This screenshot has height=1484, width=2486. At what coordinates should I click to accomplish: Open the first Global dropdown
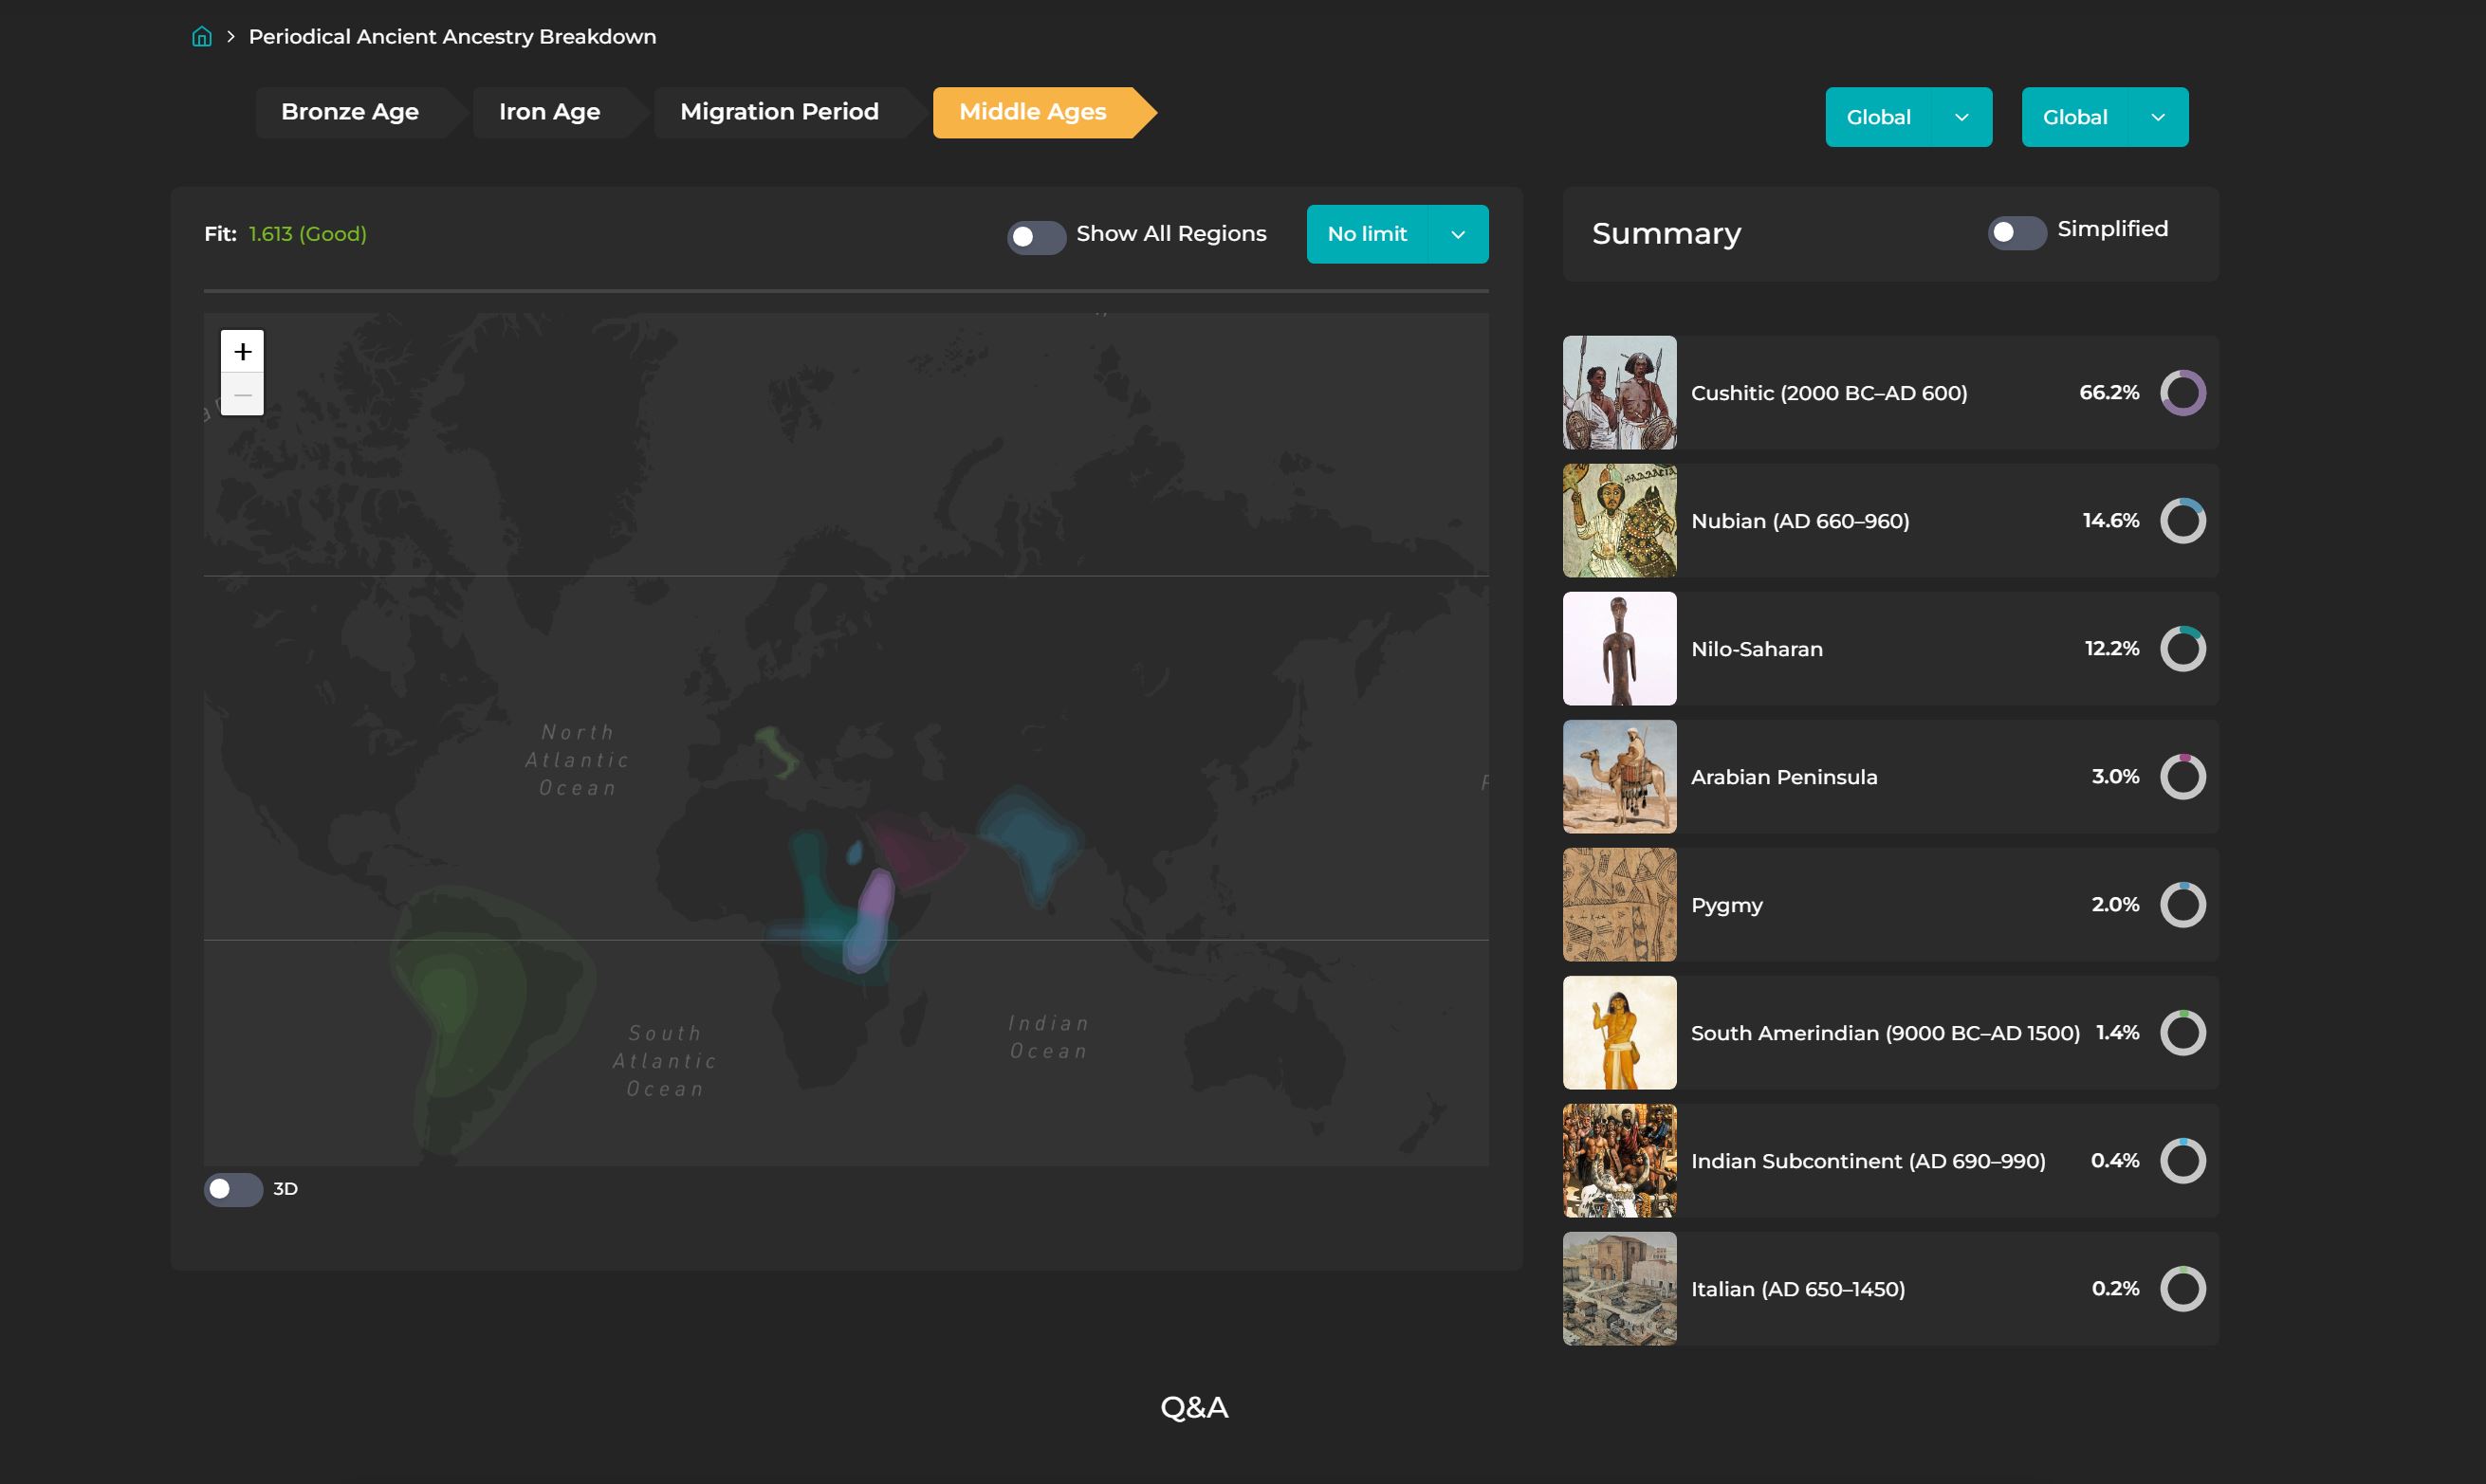point(1908,117)
